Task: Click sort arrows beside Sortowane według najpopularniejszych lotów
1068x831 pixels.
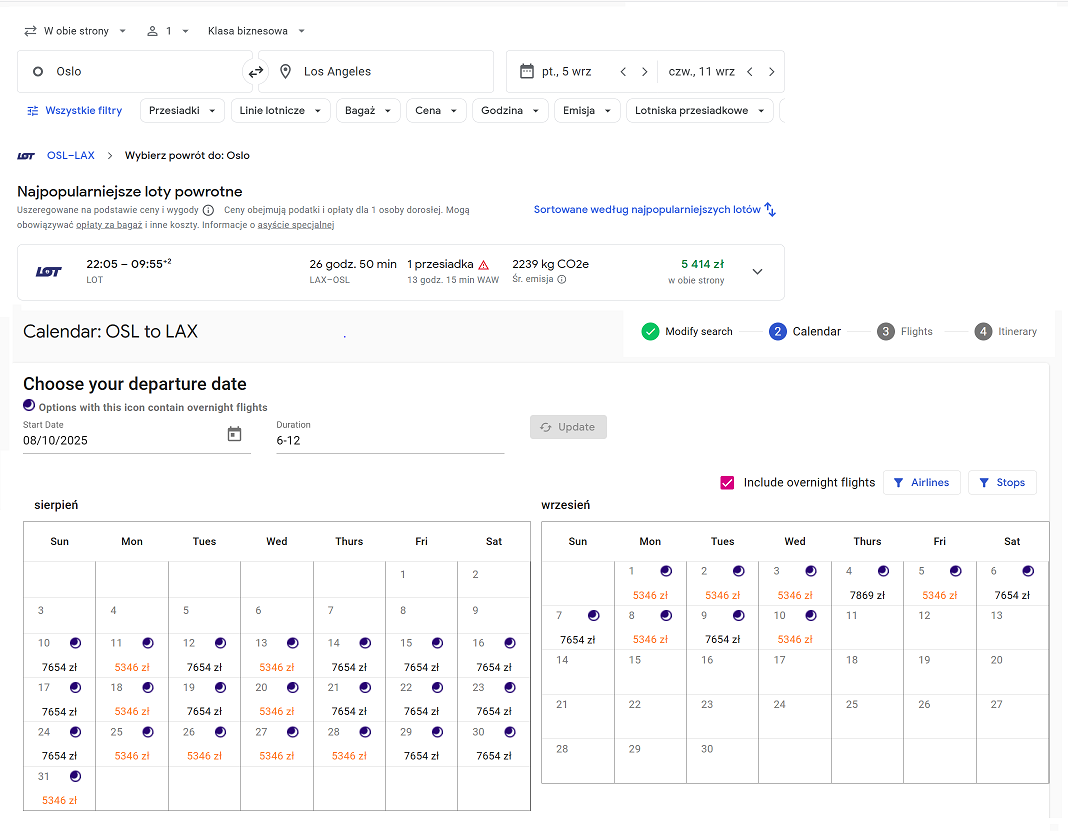Action: click(770, 210)
